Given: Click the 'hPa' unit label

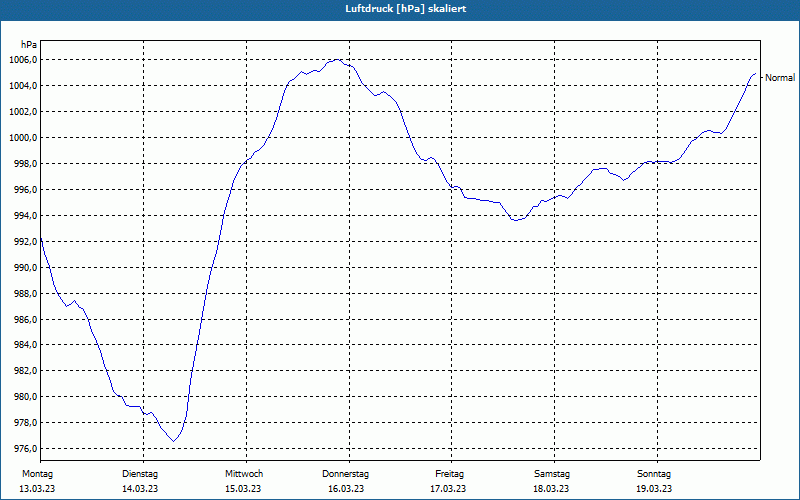Looking at the screenshot, I should click(29, 45).
